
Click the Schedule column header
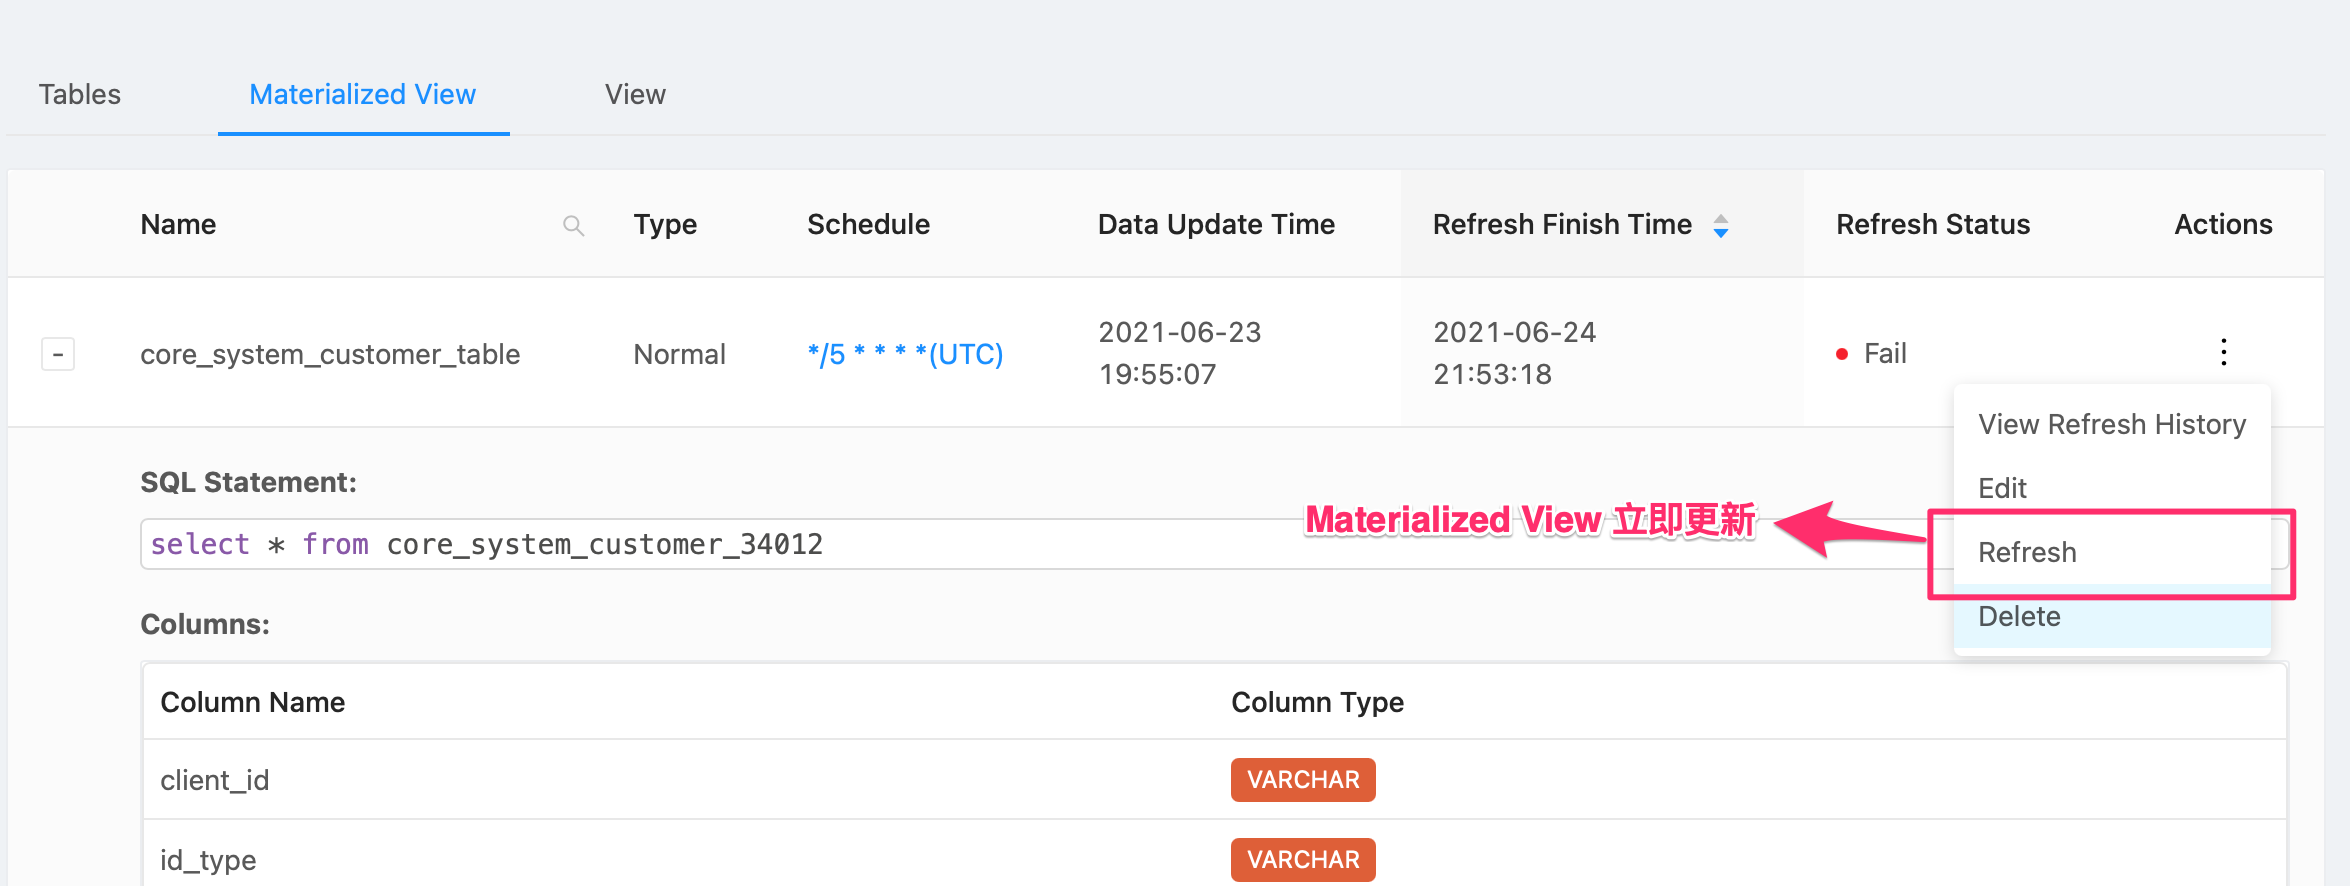click(x=868, y=224)
